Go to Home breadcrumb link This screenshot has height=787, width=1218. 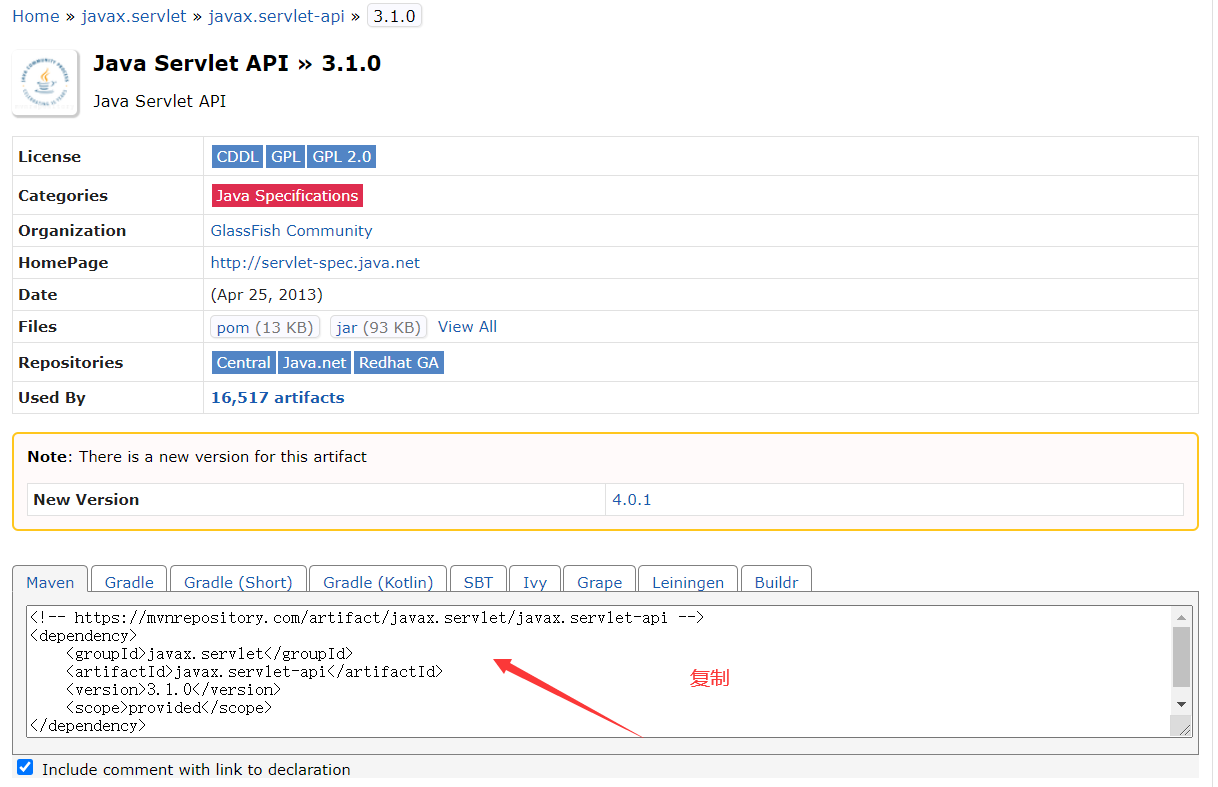(x=36, y=16)
